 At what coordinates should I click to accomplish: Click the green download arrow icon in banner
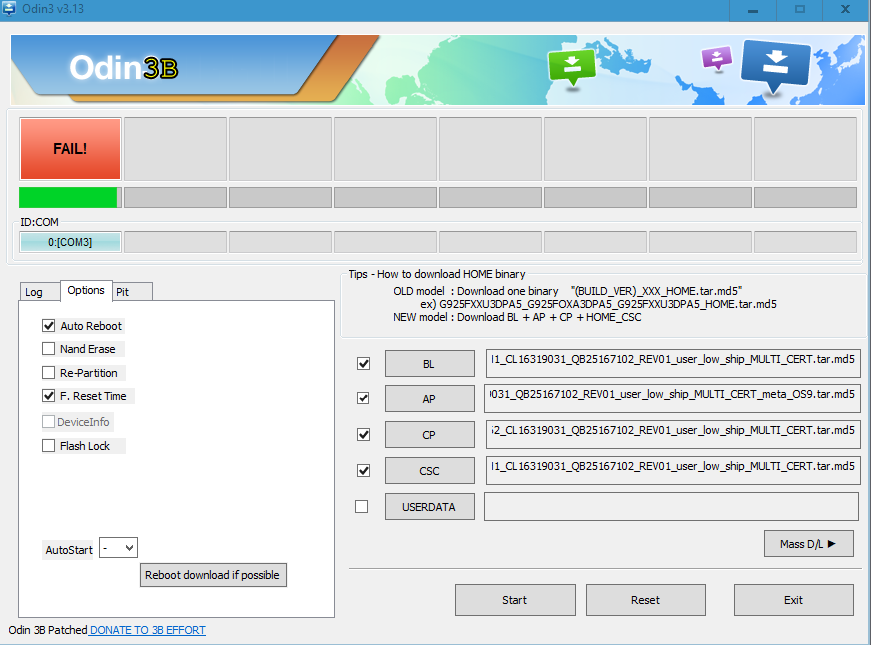(x=570, y=65)
